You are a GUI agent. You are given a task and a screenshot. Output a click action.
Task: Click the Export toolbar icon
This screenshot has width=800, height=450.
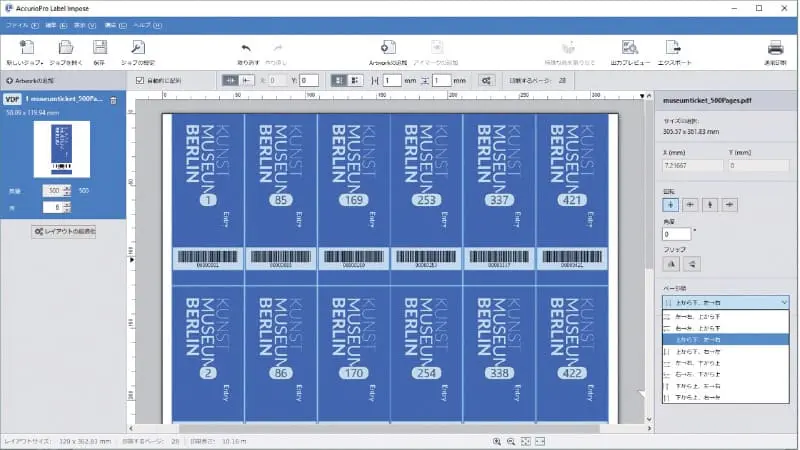(674, 48)
